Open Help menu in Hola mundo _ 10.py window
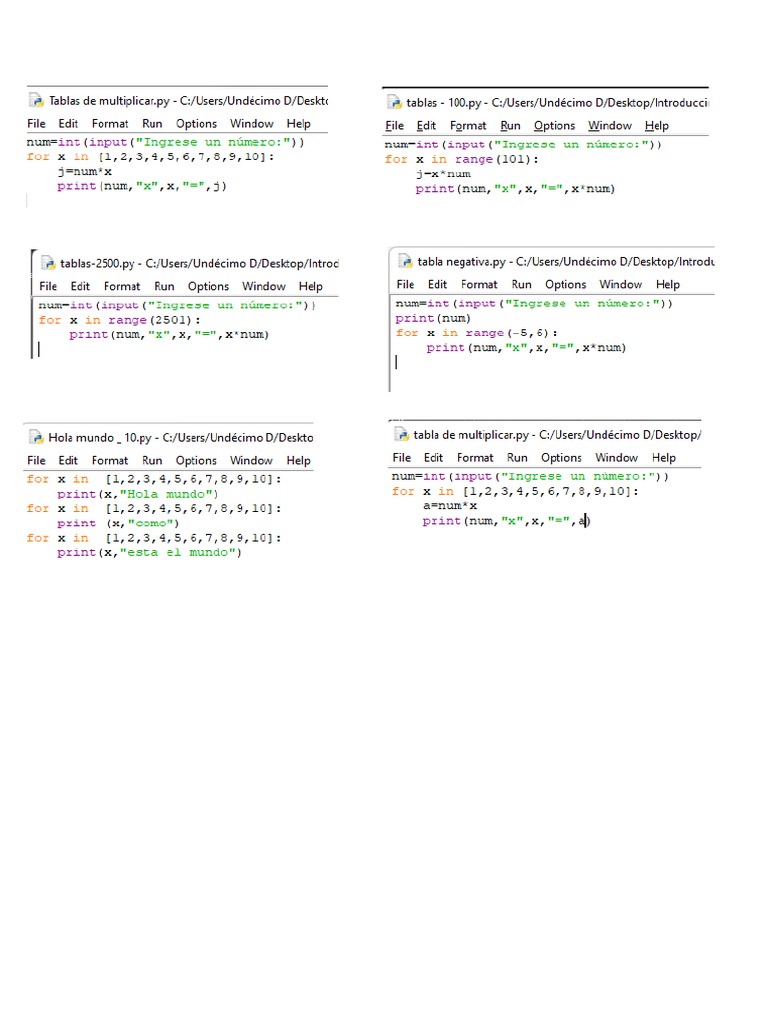This screenshot has width=768, height=1024. tap(298, 460)
